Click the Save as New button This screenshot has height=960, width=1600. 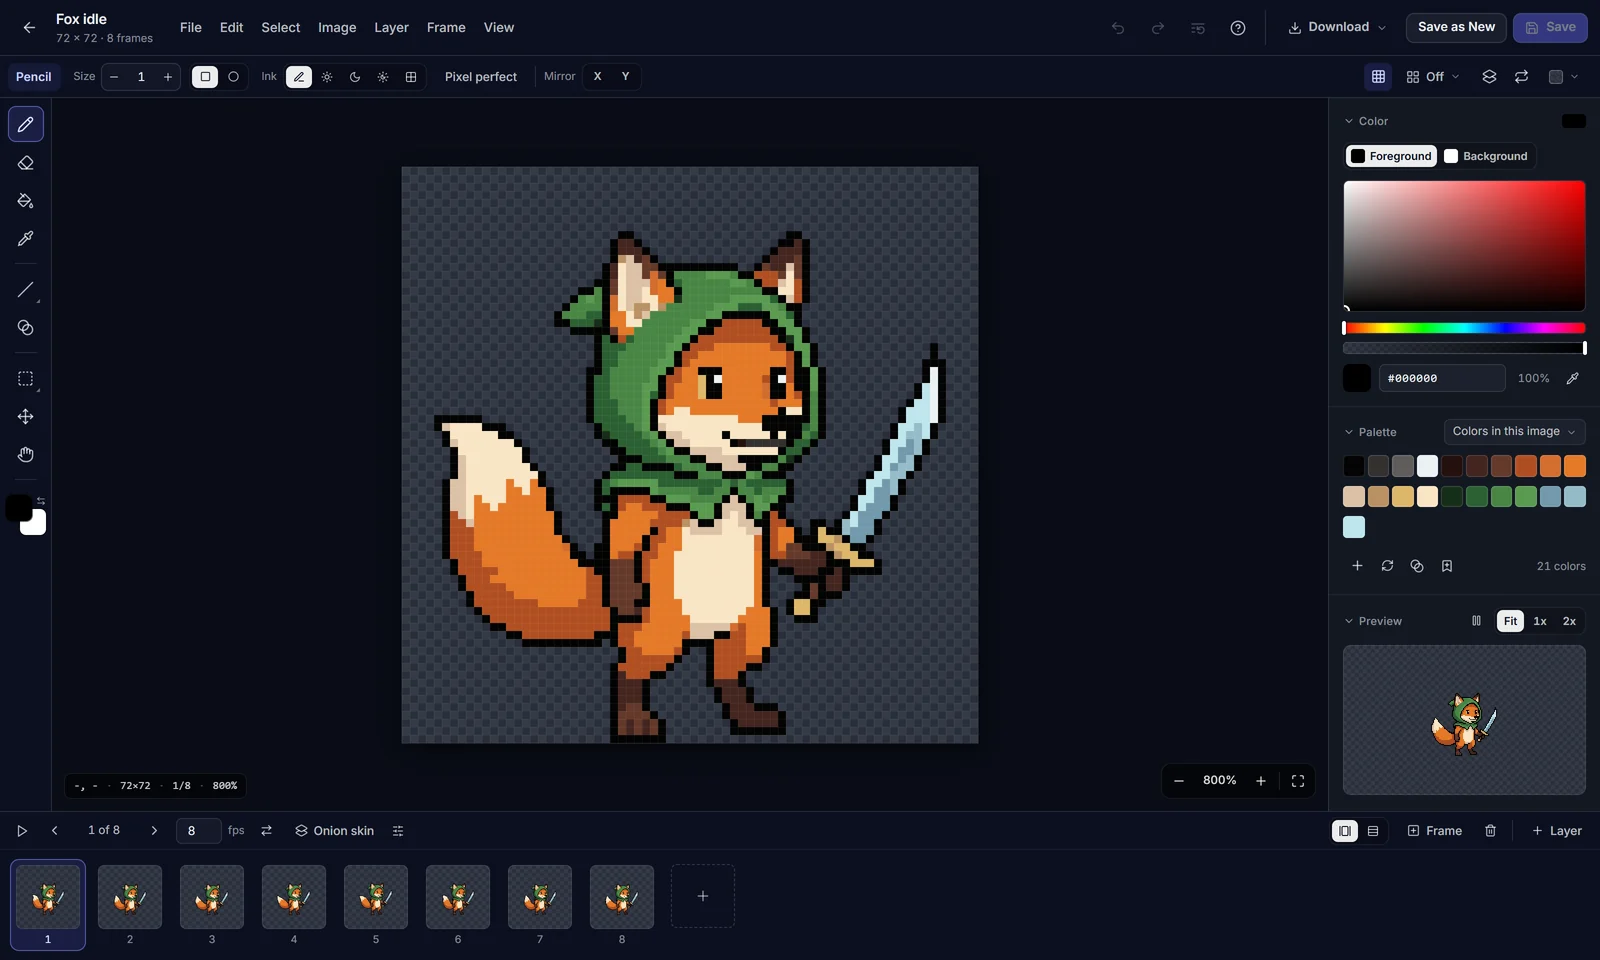pyautogui.click(x=1456, y=28)
